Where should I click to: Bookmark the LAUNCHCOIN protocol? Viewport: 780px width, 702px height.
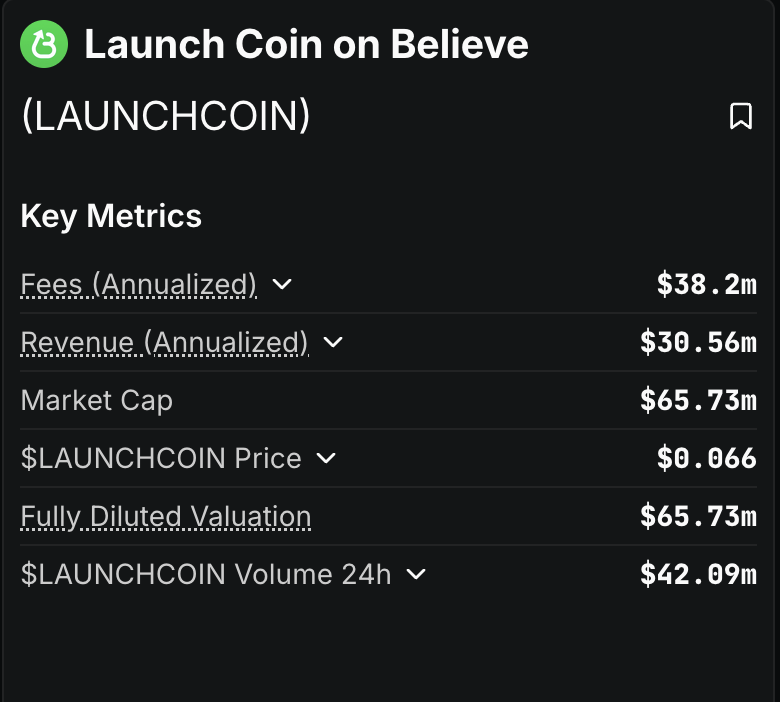[741, 116]
